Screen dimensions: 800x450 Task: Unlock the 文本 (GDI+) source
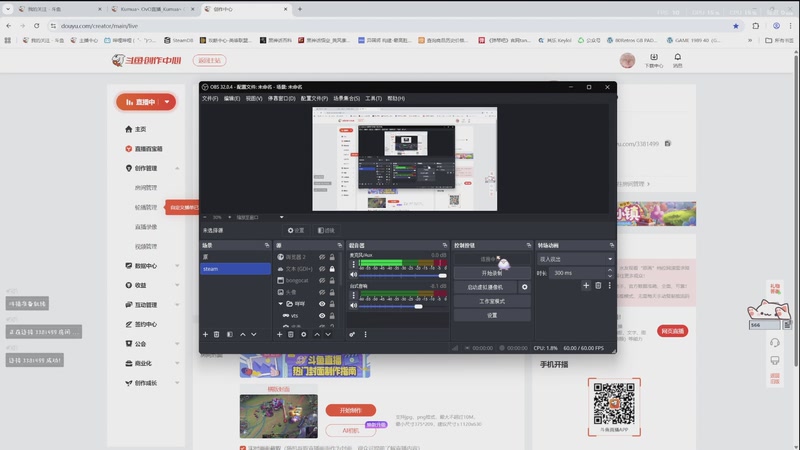coord(332,268)
